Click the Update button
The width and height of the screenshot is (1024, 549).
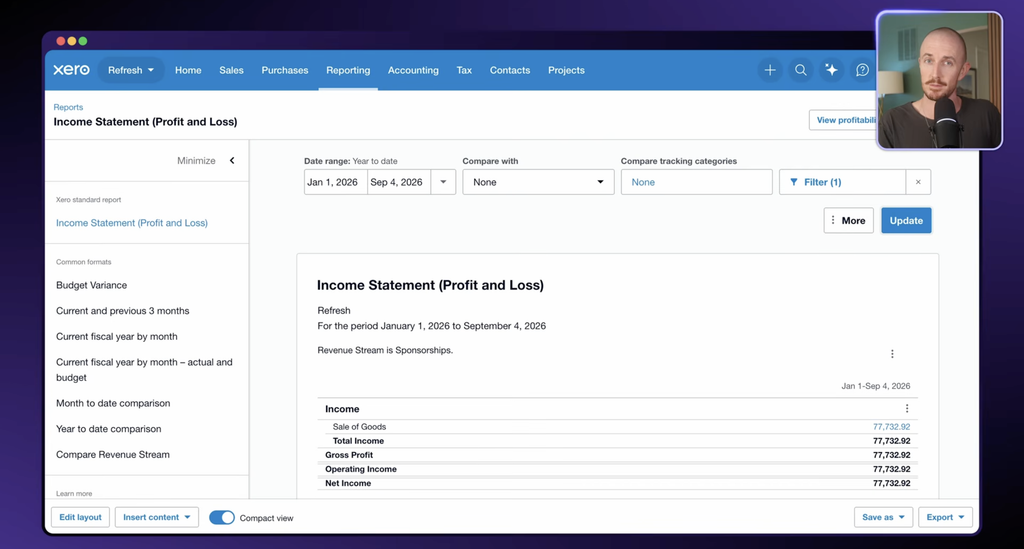pyautogui.click(x=906, y=221)
